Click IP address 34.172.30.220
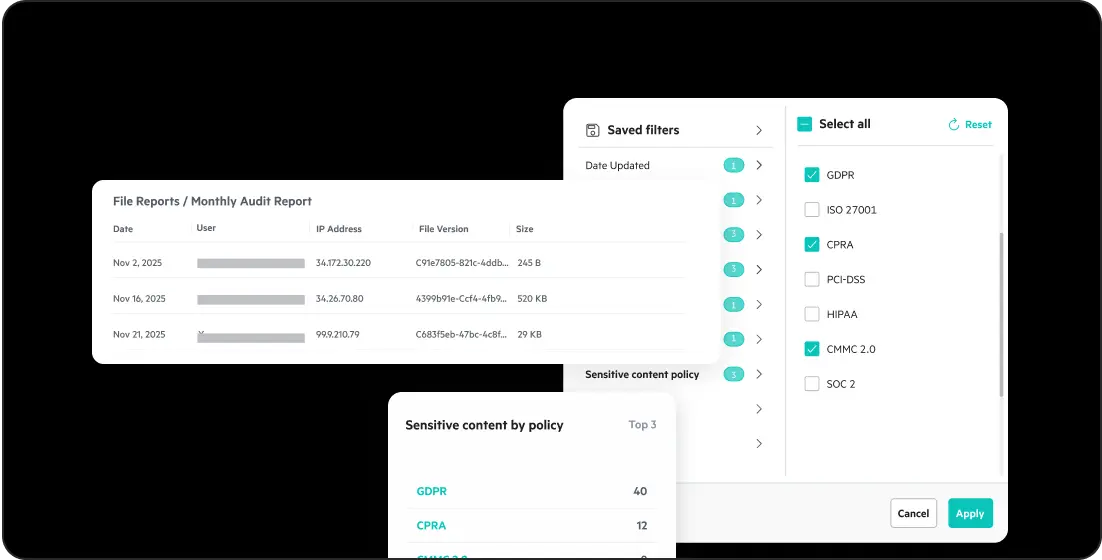 coord(343,263)
